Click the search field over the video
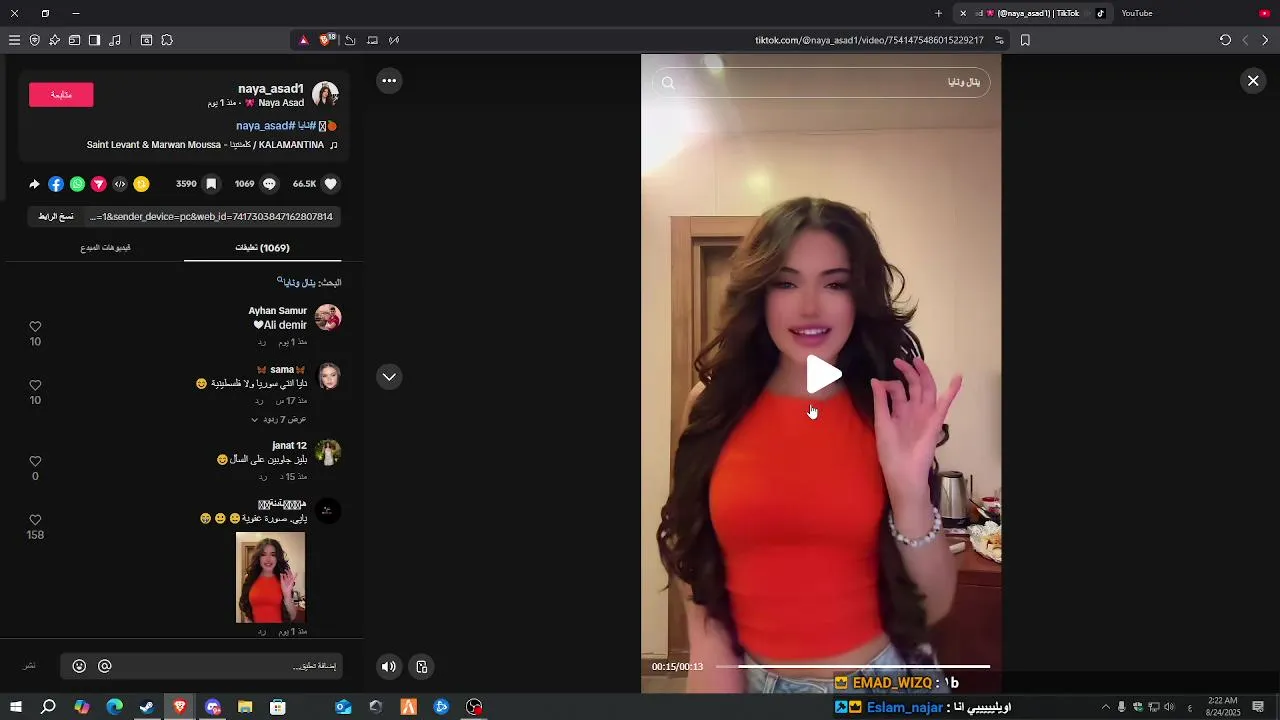This screenshot has width=1280, height=720. pyautogui.click(x=821, y=82)
